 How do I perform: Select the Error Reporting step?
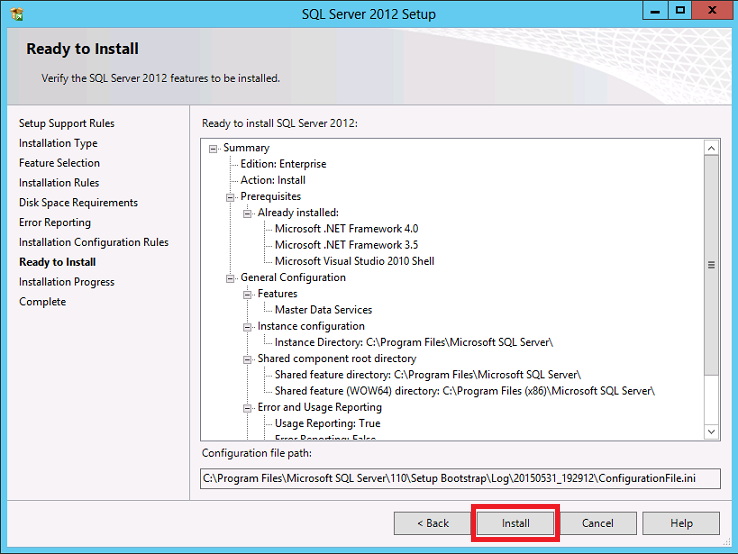pos(55,222)
